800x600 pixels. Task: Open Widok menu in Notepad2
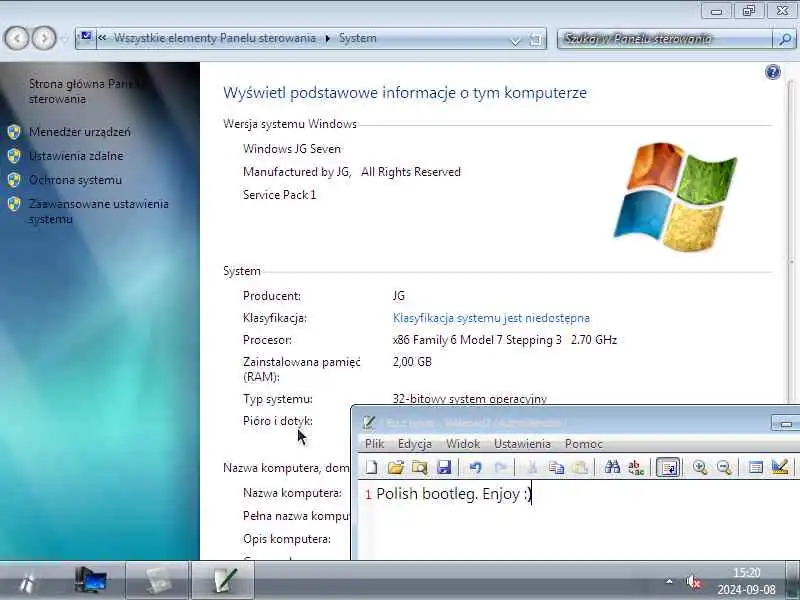tap(463, 444)
